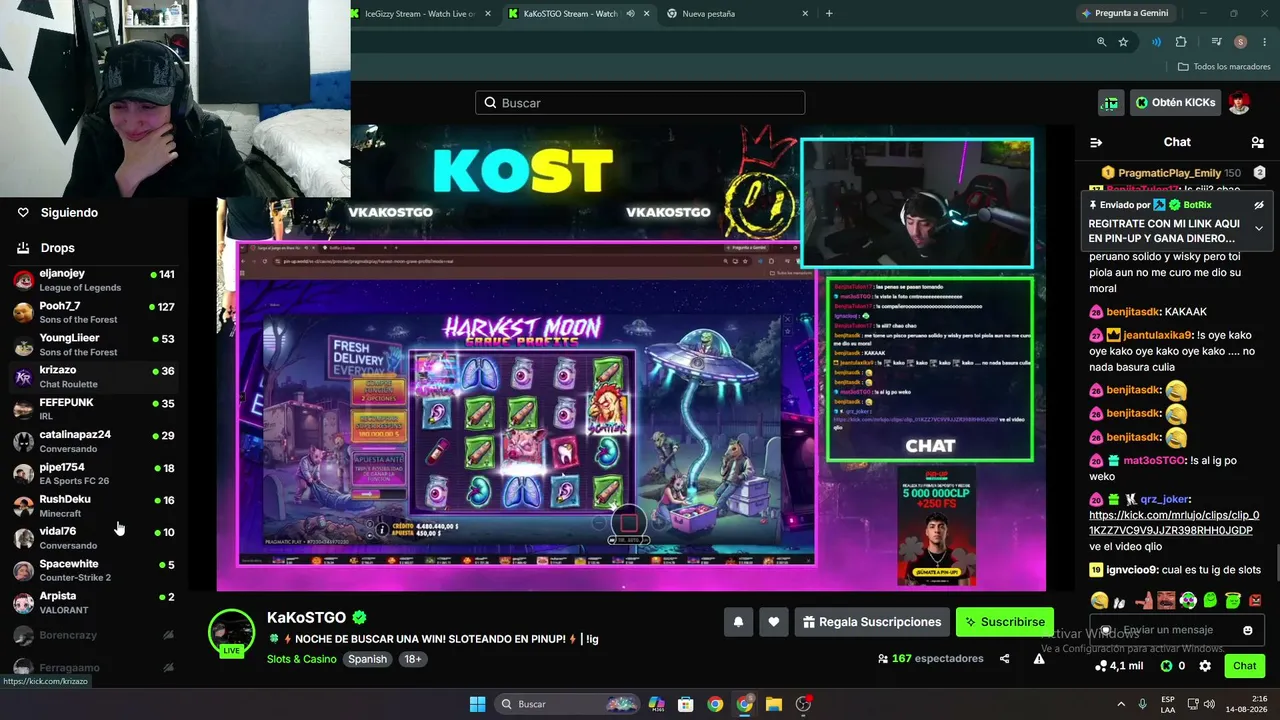Click the 18+ tag

click(412, 660)
